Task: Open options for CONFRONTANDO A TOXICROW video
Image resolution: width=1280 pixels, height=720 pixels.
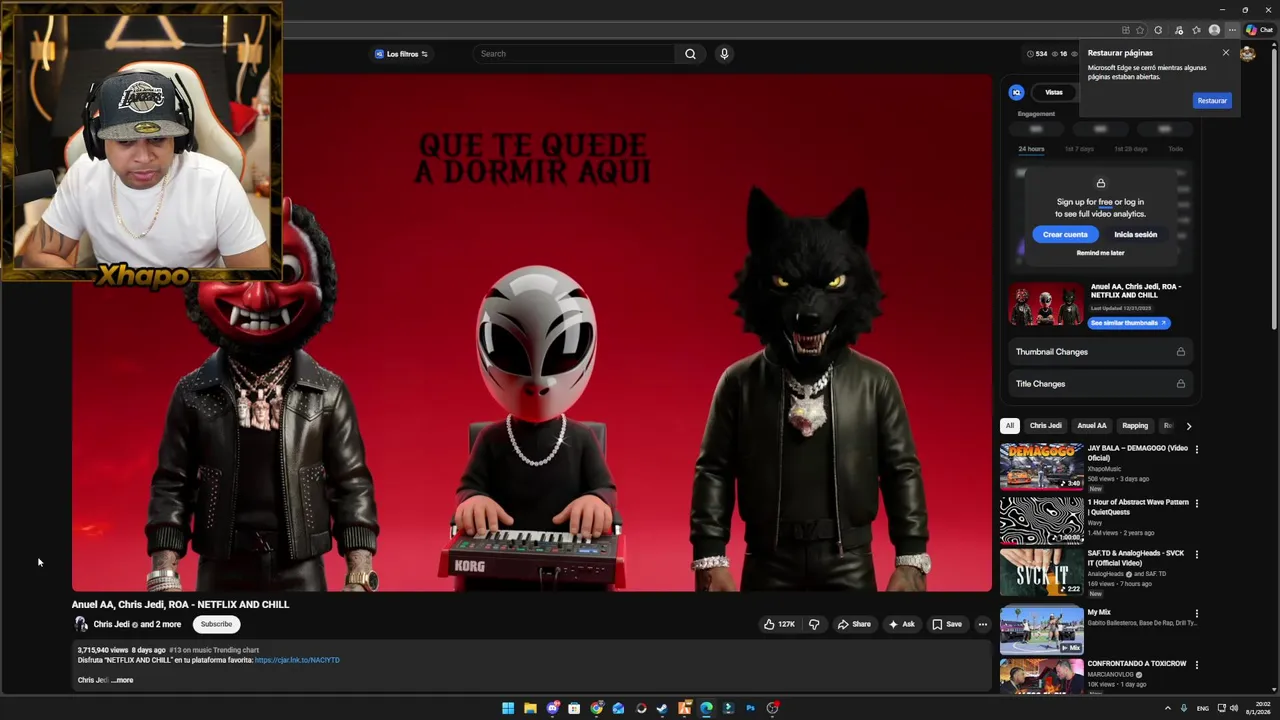Action: 1196,664
